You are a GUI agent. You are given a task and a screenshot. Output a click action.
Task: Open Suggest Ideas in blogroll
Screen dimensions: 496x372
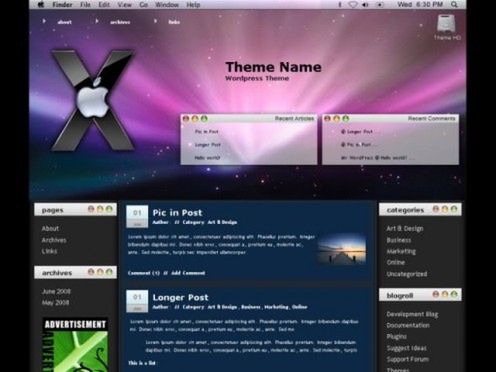pos(407,348)
